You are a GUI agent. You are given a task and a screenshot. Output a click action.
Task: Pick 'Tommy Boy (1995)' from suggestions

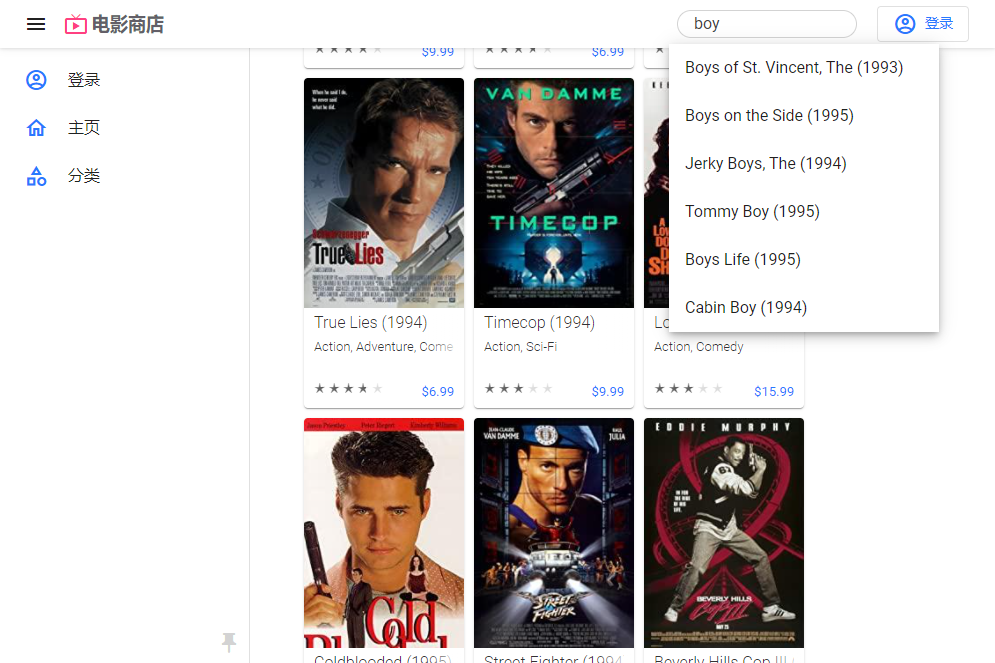point(752,212)
